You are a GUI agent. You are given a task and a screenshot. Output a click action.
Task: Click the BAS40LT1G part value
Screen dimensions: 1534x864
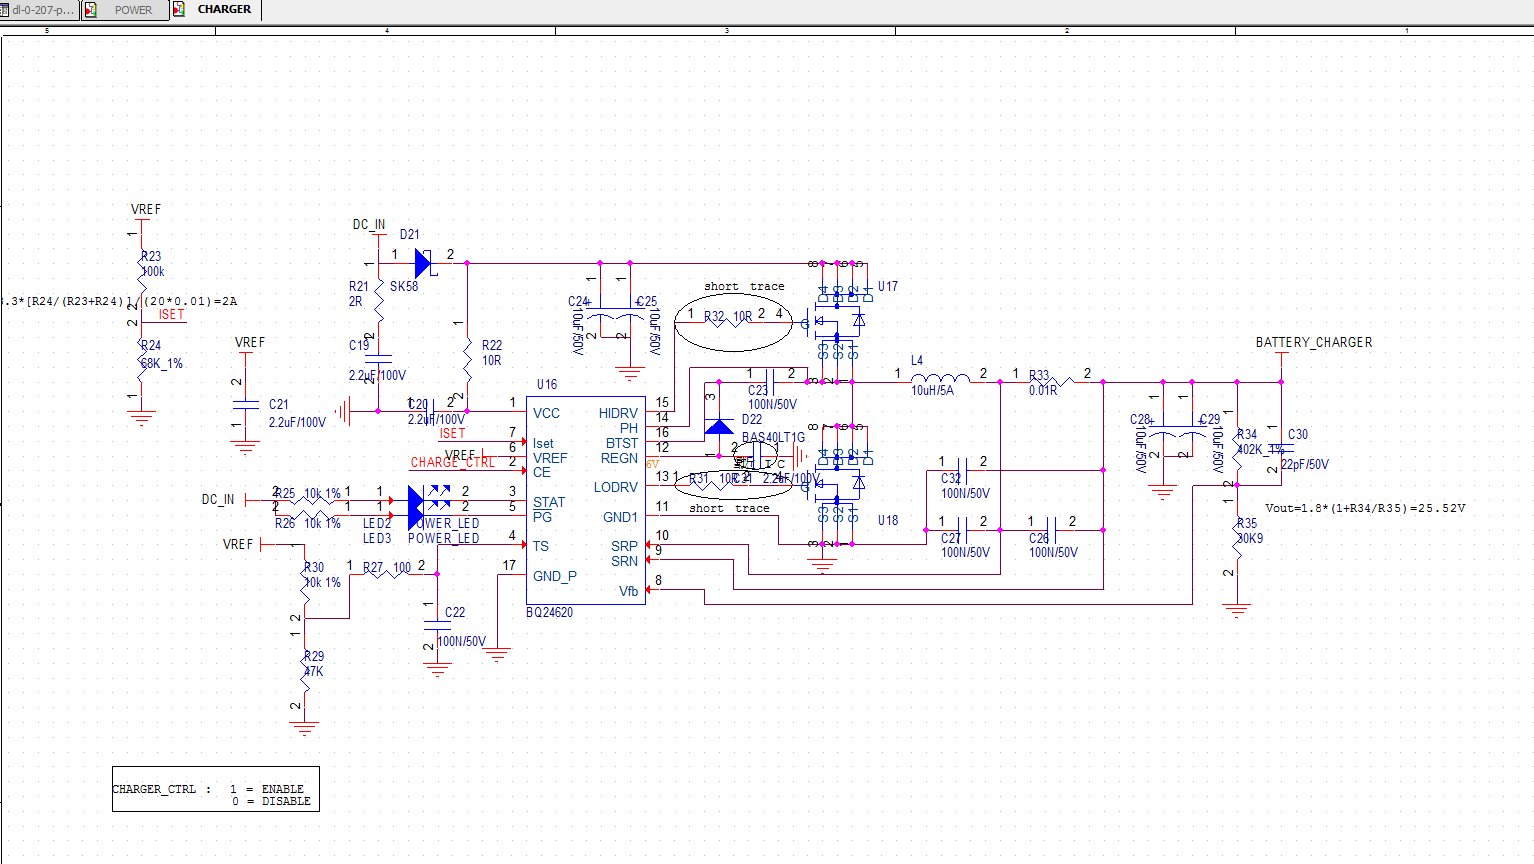click(x=773, y=437)
